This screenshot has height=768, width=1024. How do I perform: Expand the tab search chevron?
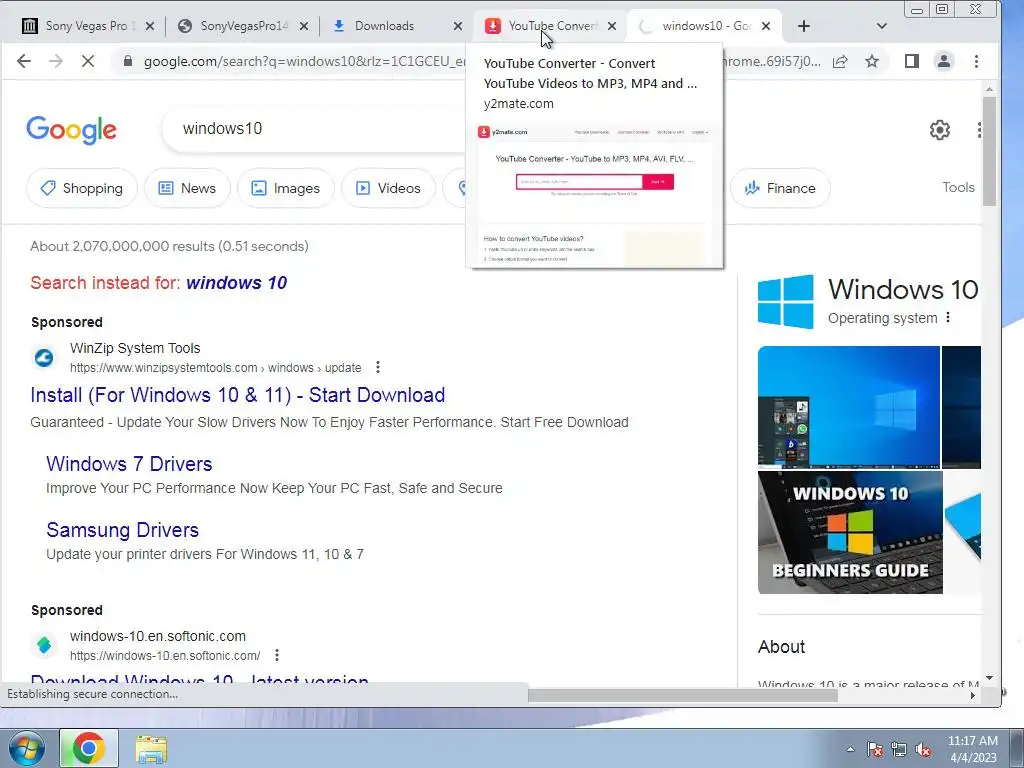point(882,26)
